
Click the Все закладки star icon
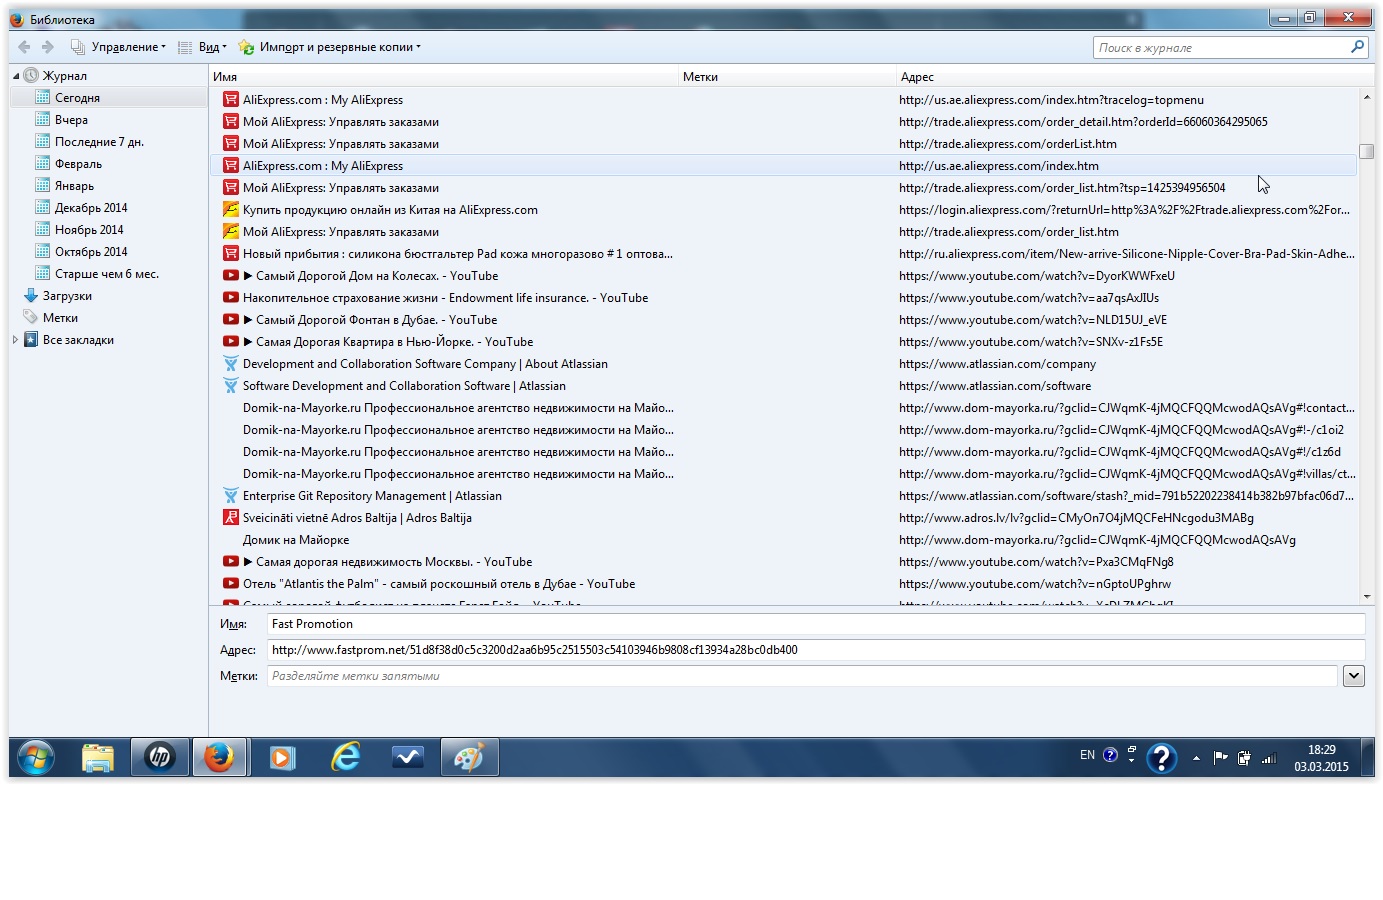31,340
